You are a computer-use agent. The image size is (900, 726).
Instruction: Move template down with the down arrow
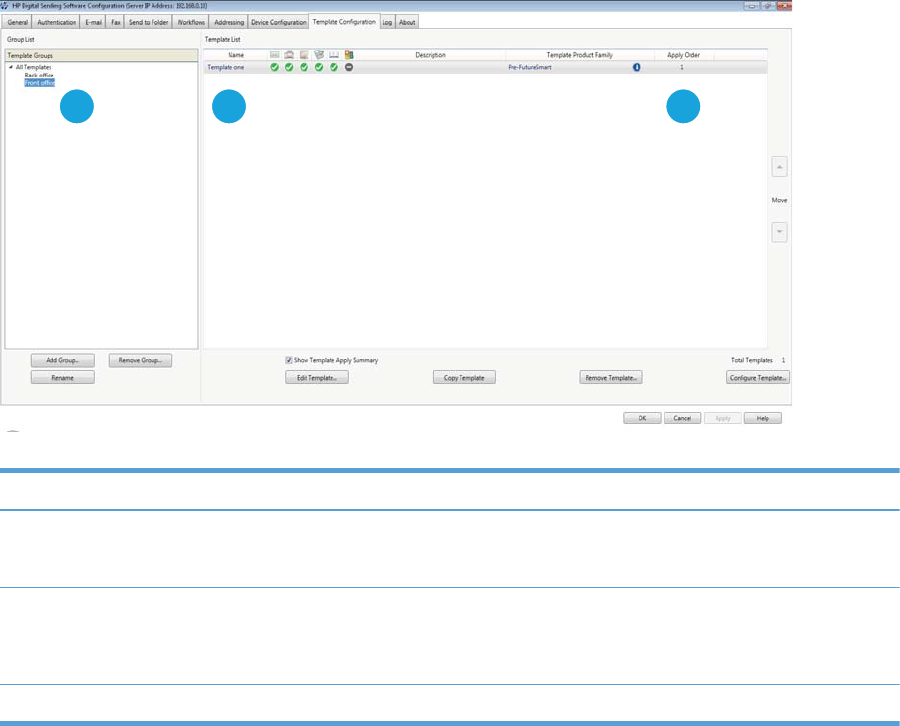click(x=779, y=232)
